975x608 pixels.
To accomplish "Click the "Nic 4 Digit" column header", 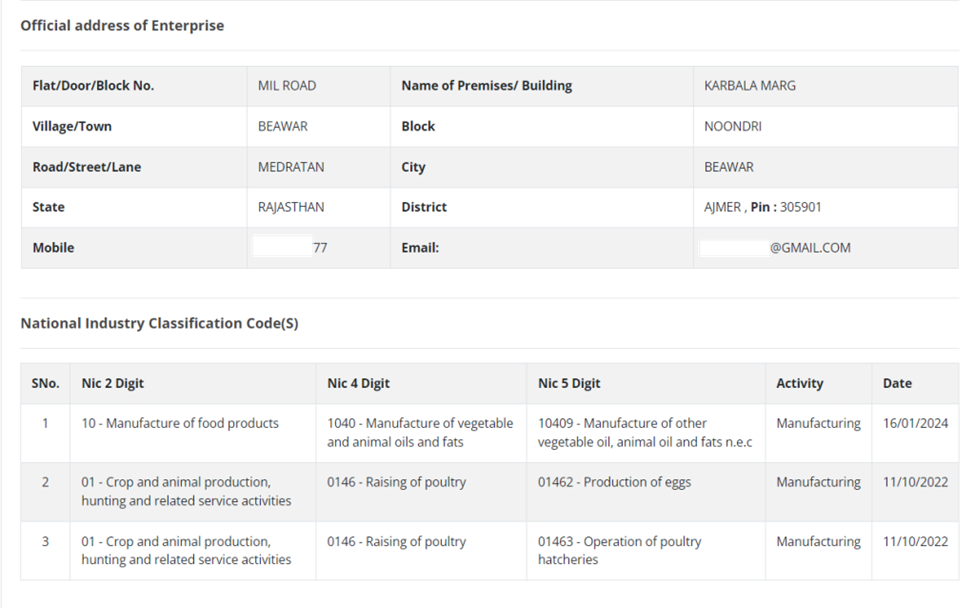I will [358, 383].
